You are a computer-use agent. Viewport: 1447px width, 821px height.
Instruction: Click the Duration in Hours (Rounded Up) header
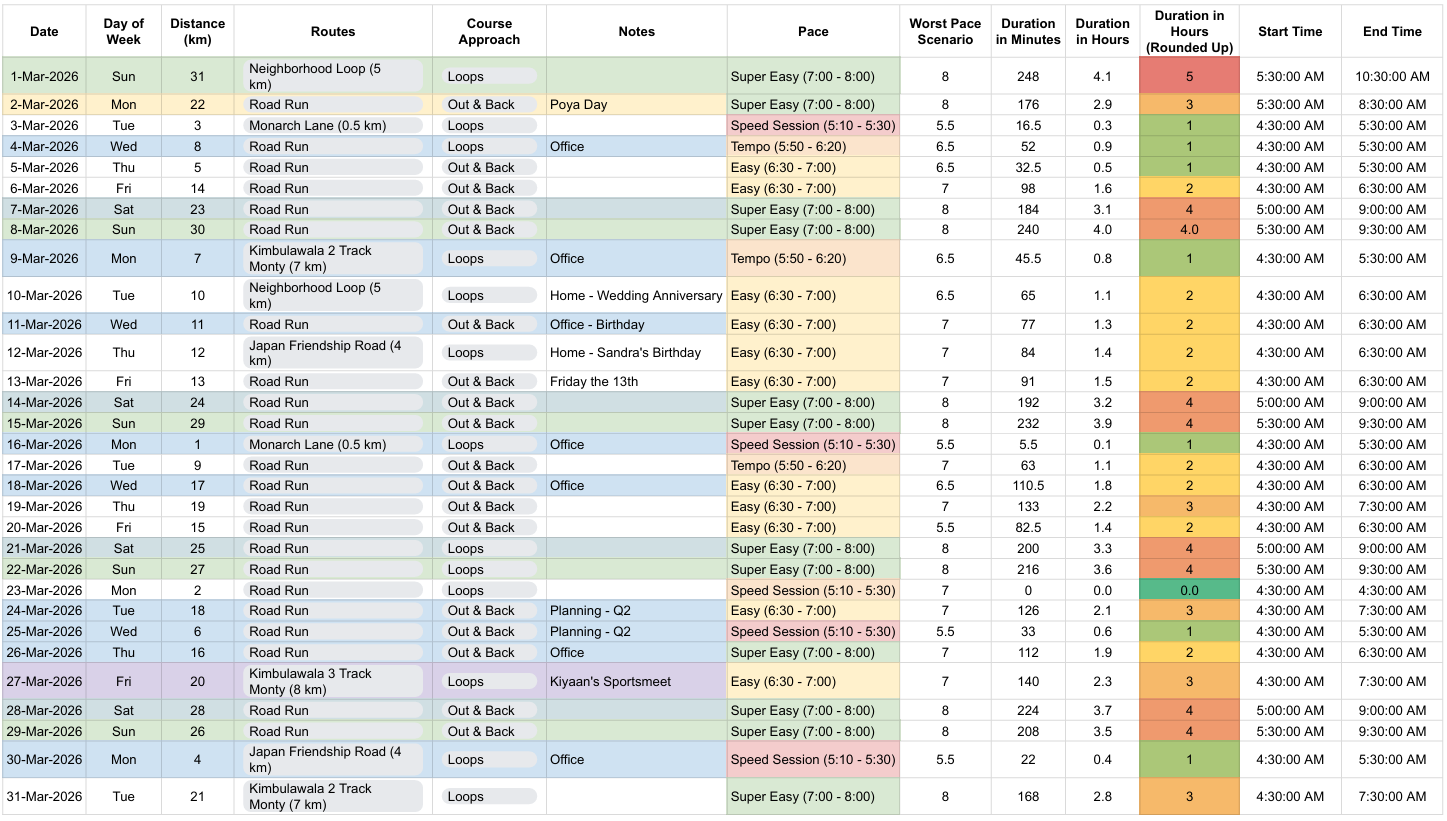(1189, 32)
